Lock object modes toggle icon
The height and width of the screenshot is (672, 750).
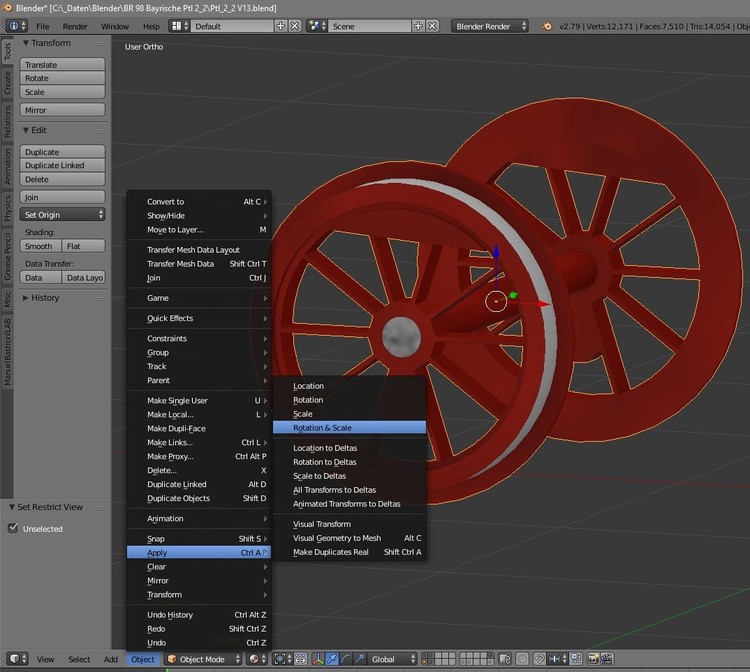pyautogui.click(x=505, y=659)
